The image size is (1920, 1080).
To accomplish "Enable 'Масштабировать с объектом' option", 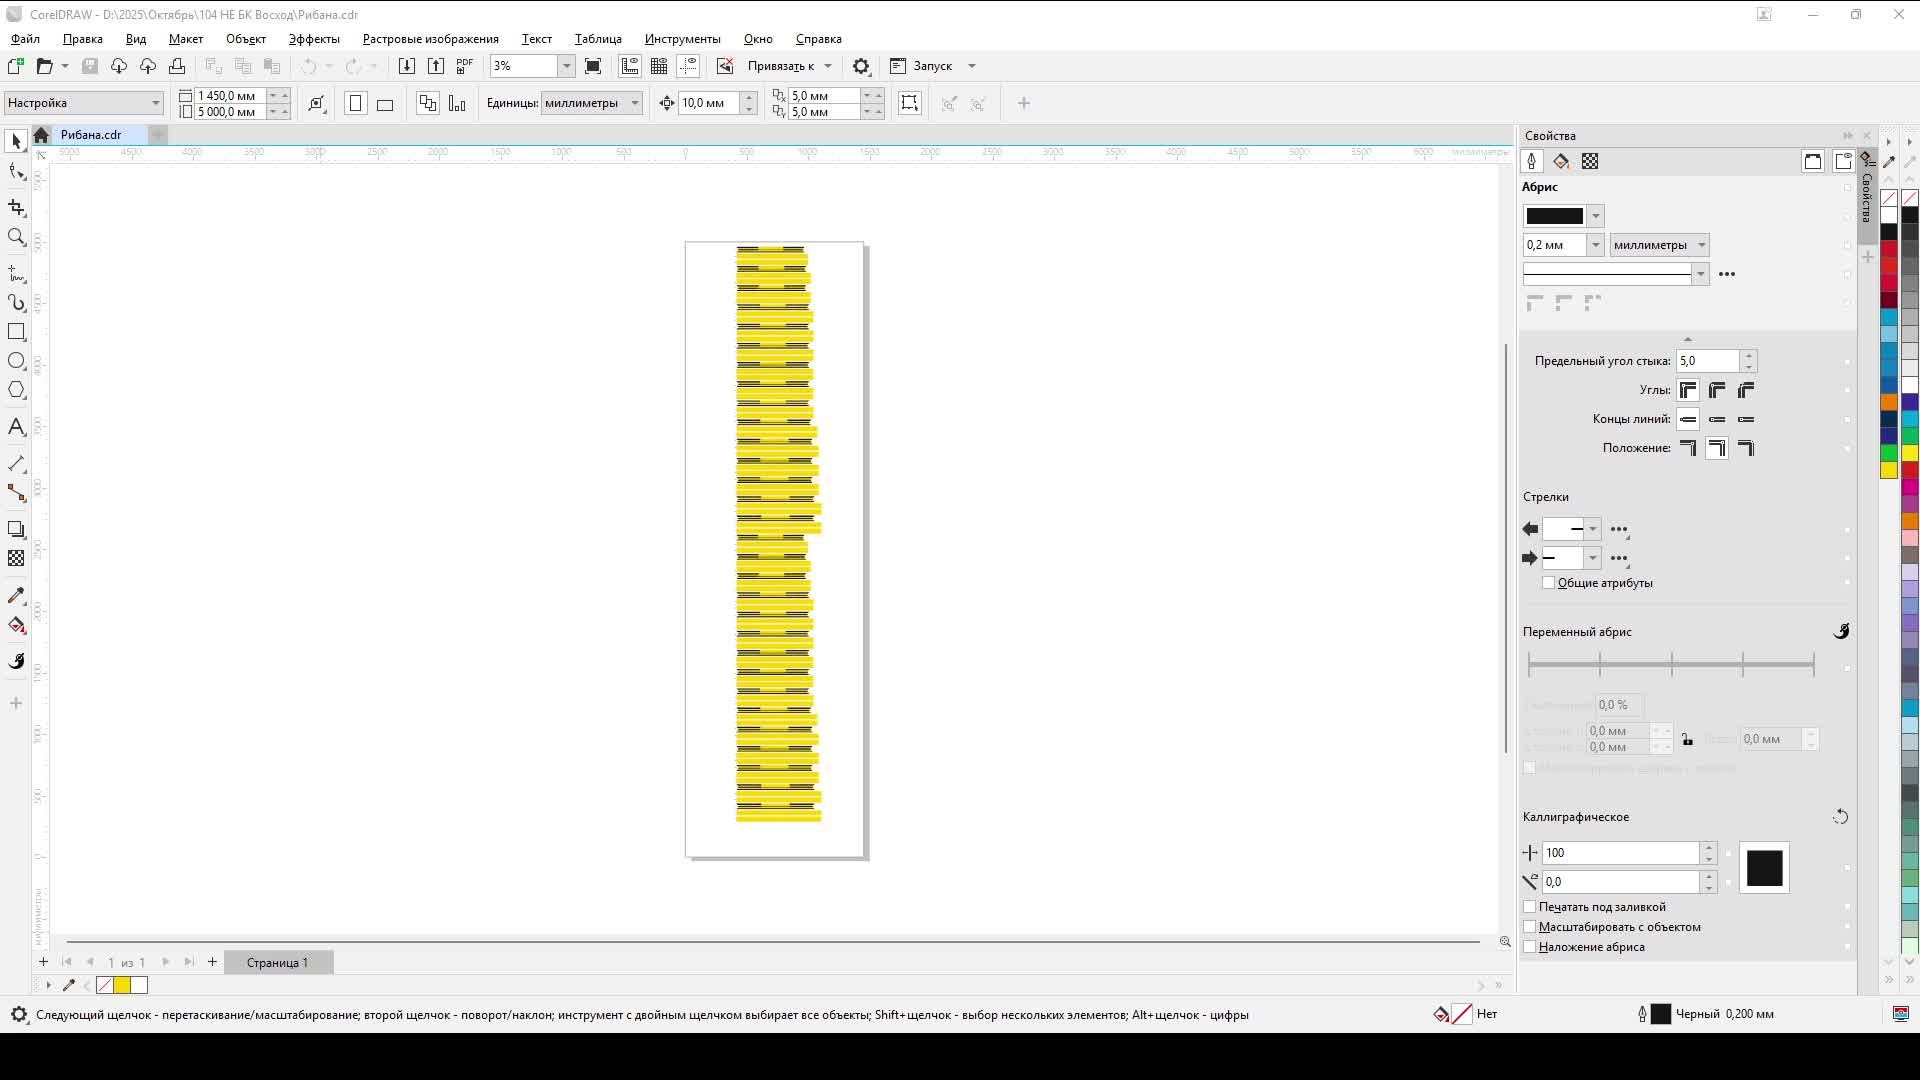I will point(1531,927).
